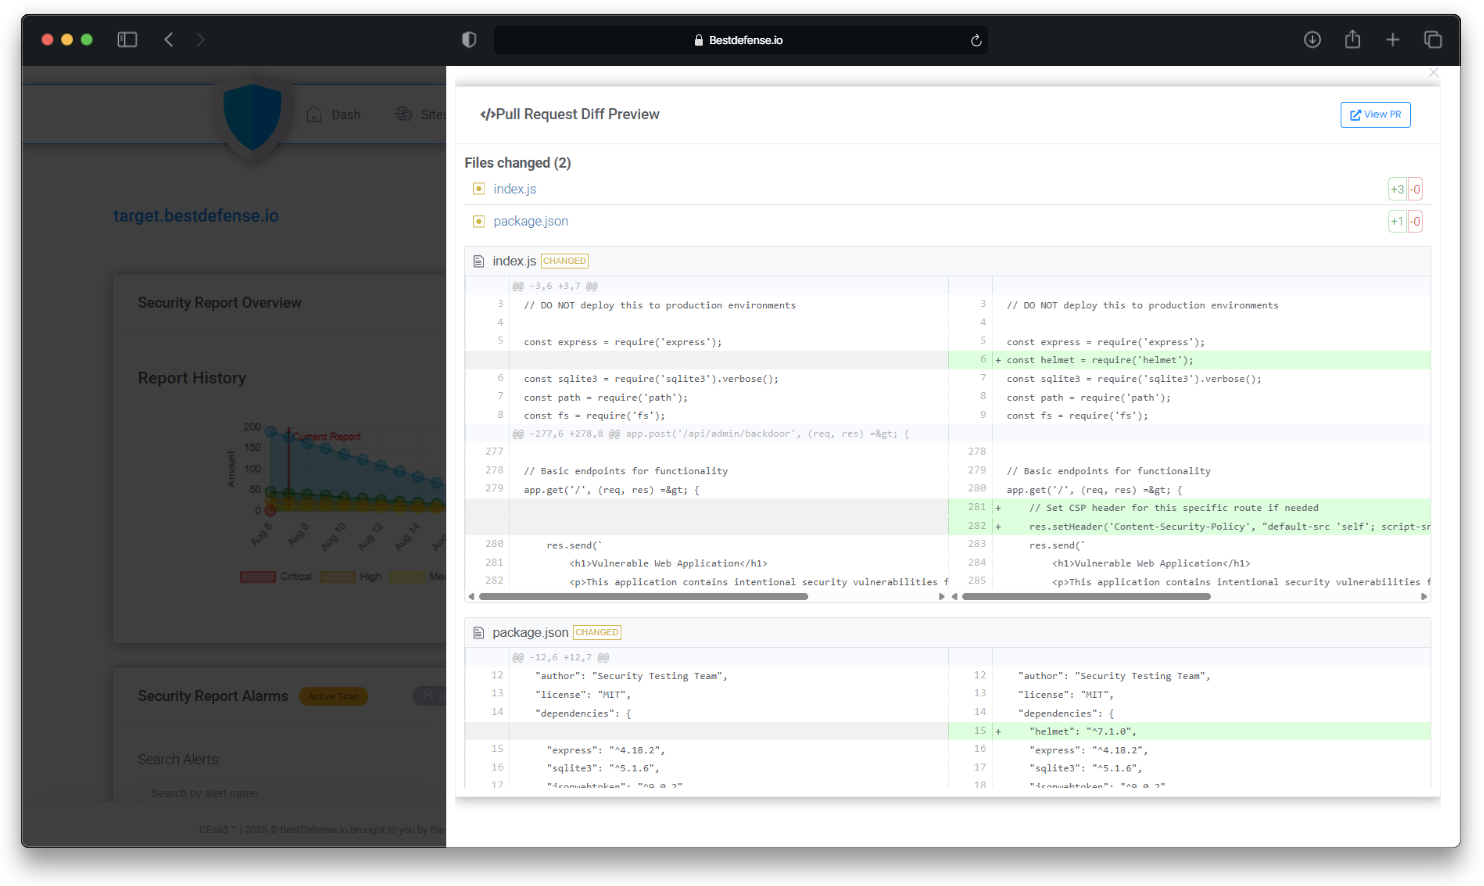1484x886 pixels.
Task: Click the external-link icon inside the View PR button
Action: click(1355, 114)
